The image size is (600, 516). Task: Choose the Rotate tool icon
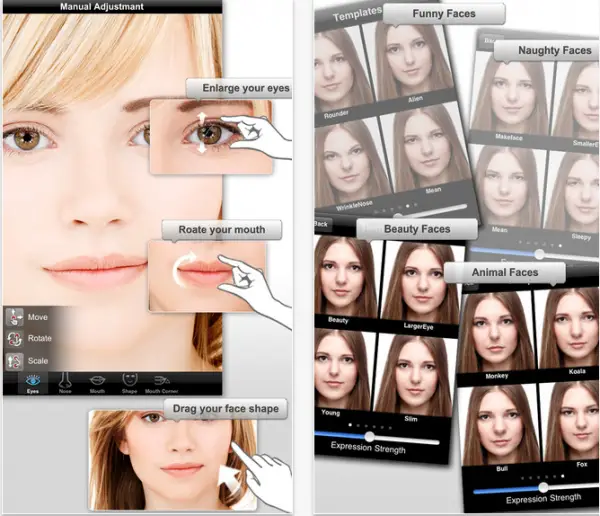click(15, 339)
